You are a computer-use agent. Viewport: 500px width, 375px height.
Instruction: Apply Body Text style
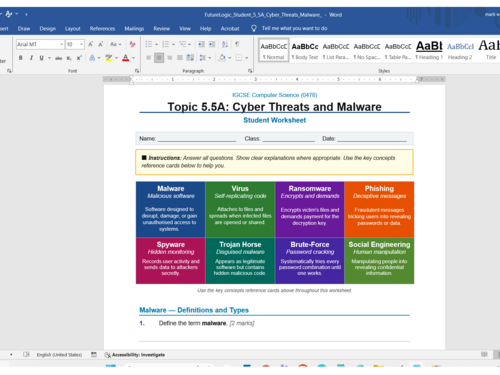point(305,50)
